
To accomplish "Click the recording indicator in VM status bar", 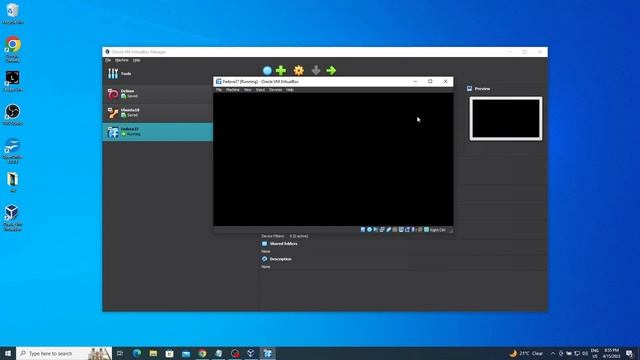I will tap(407, 230).
